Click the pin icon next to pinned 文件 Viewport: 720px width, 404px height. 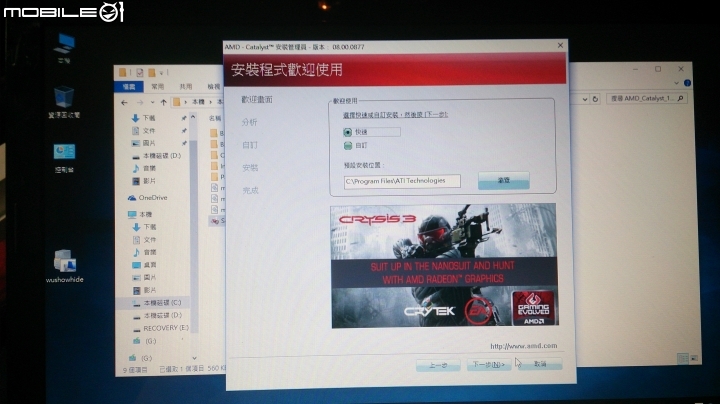tap(184, 131)
